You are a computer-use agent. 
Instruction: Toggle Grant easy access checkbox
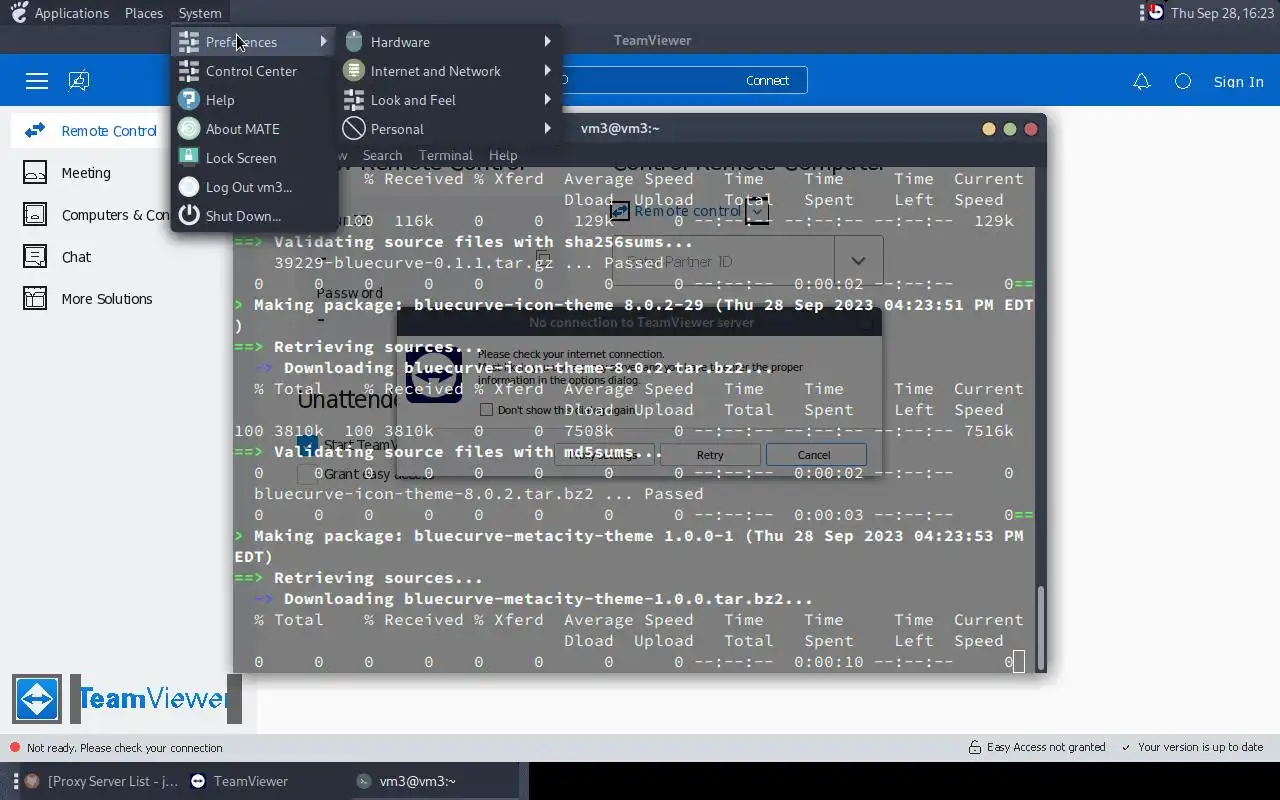tap(308, 474)
